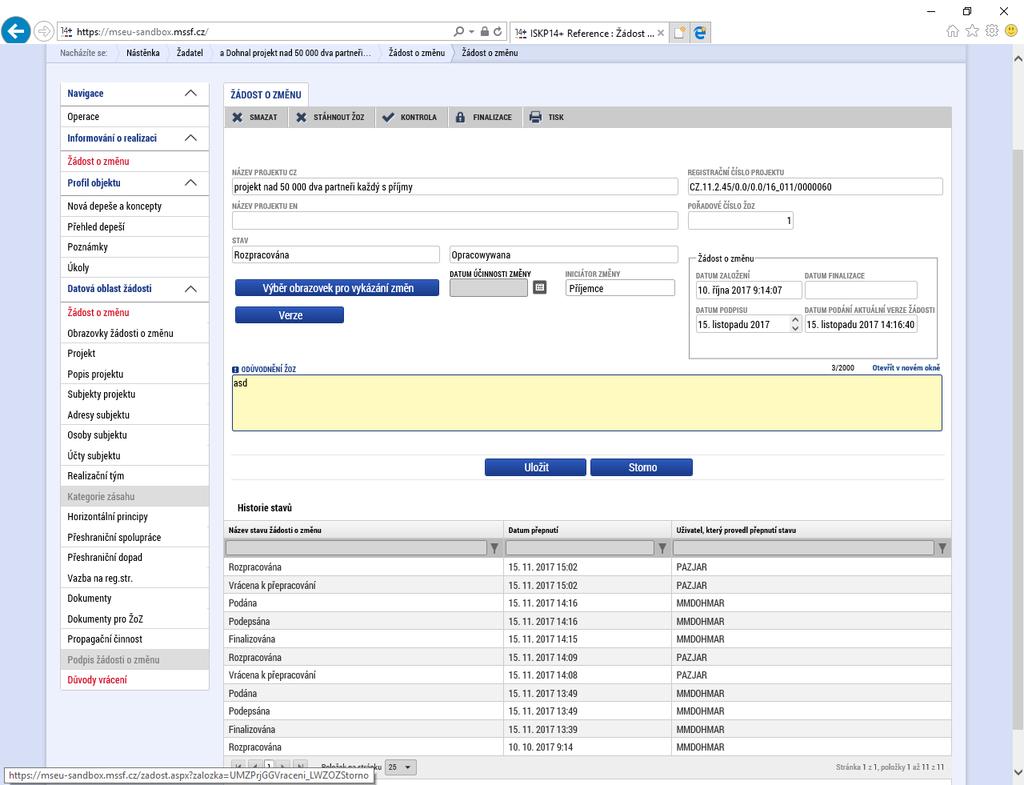
Task: Open Horizontální principy menu item
Action: [x=135, y=517]
